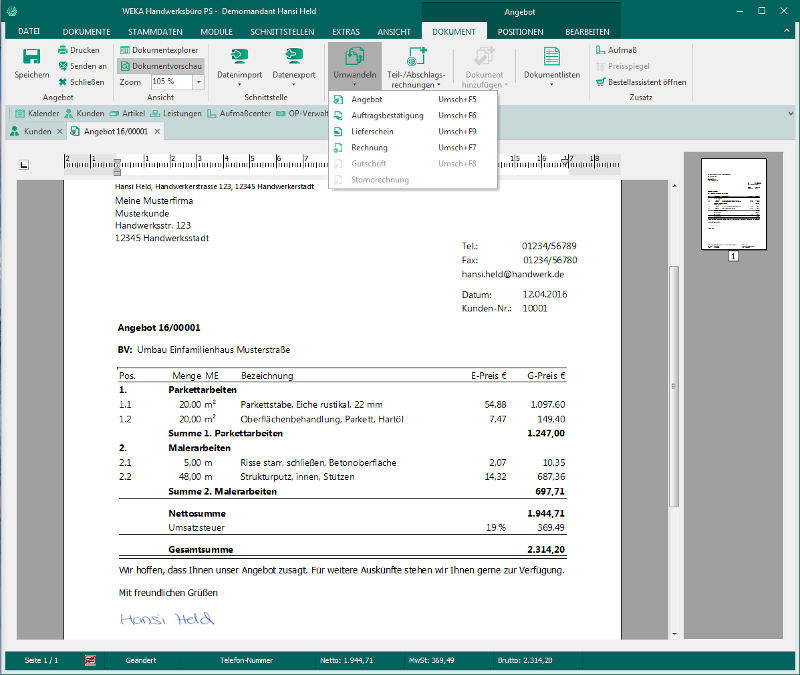
Task: Close the document via ribbon Schließen
Action: (x=81, y=82)
